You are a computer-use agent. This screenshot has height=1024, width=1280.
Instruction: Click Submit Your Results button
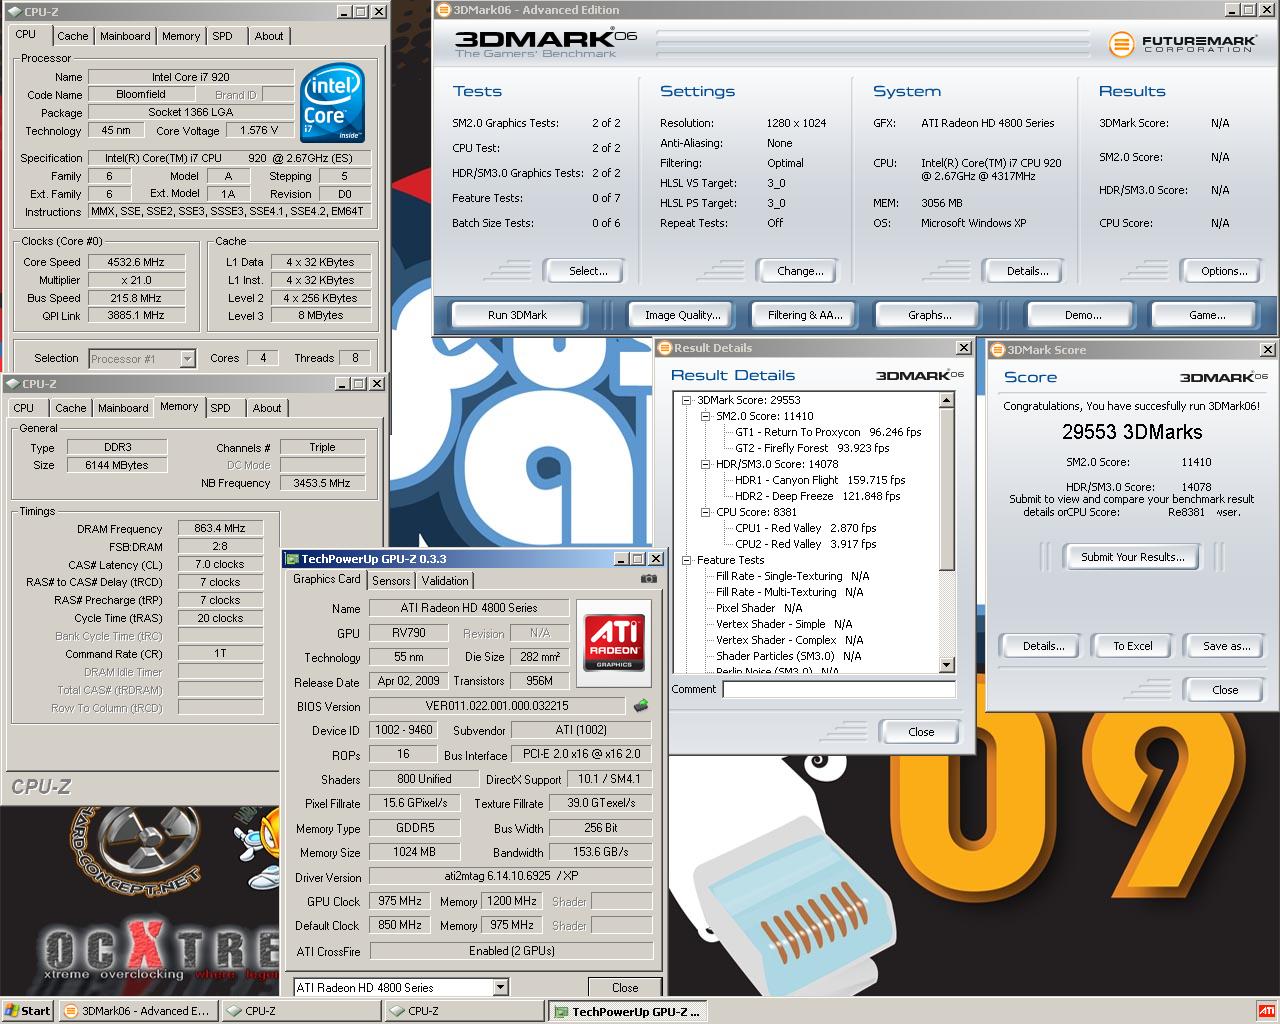coord(1132,557)
